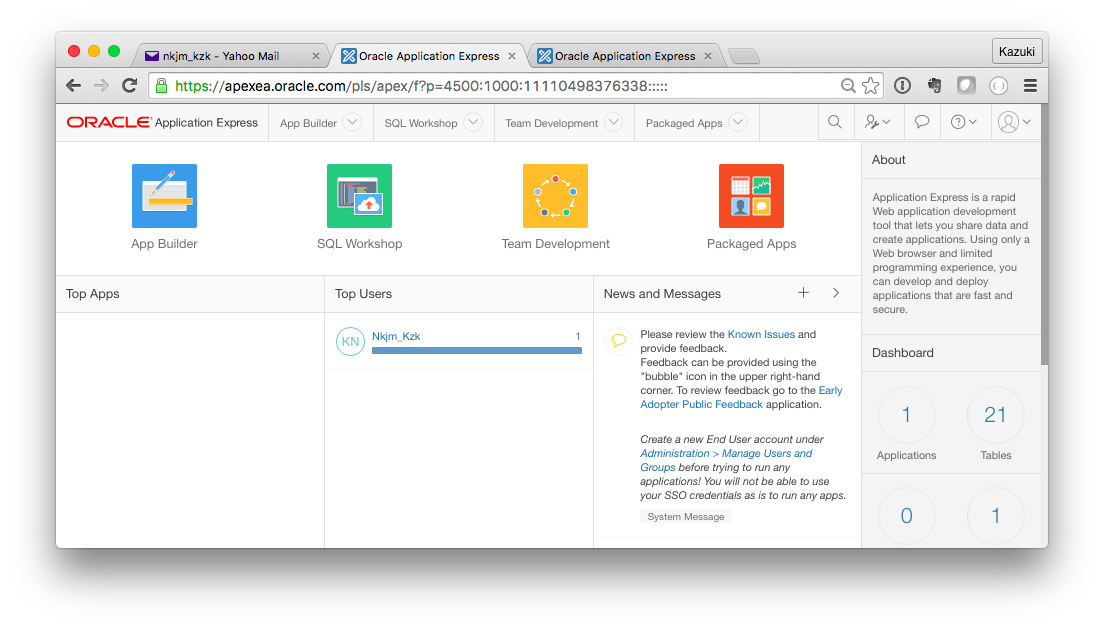Click the Oracle Application Express logo
Viewport: 1104px width, 628px height.
click(163, 123)
